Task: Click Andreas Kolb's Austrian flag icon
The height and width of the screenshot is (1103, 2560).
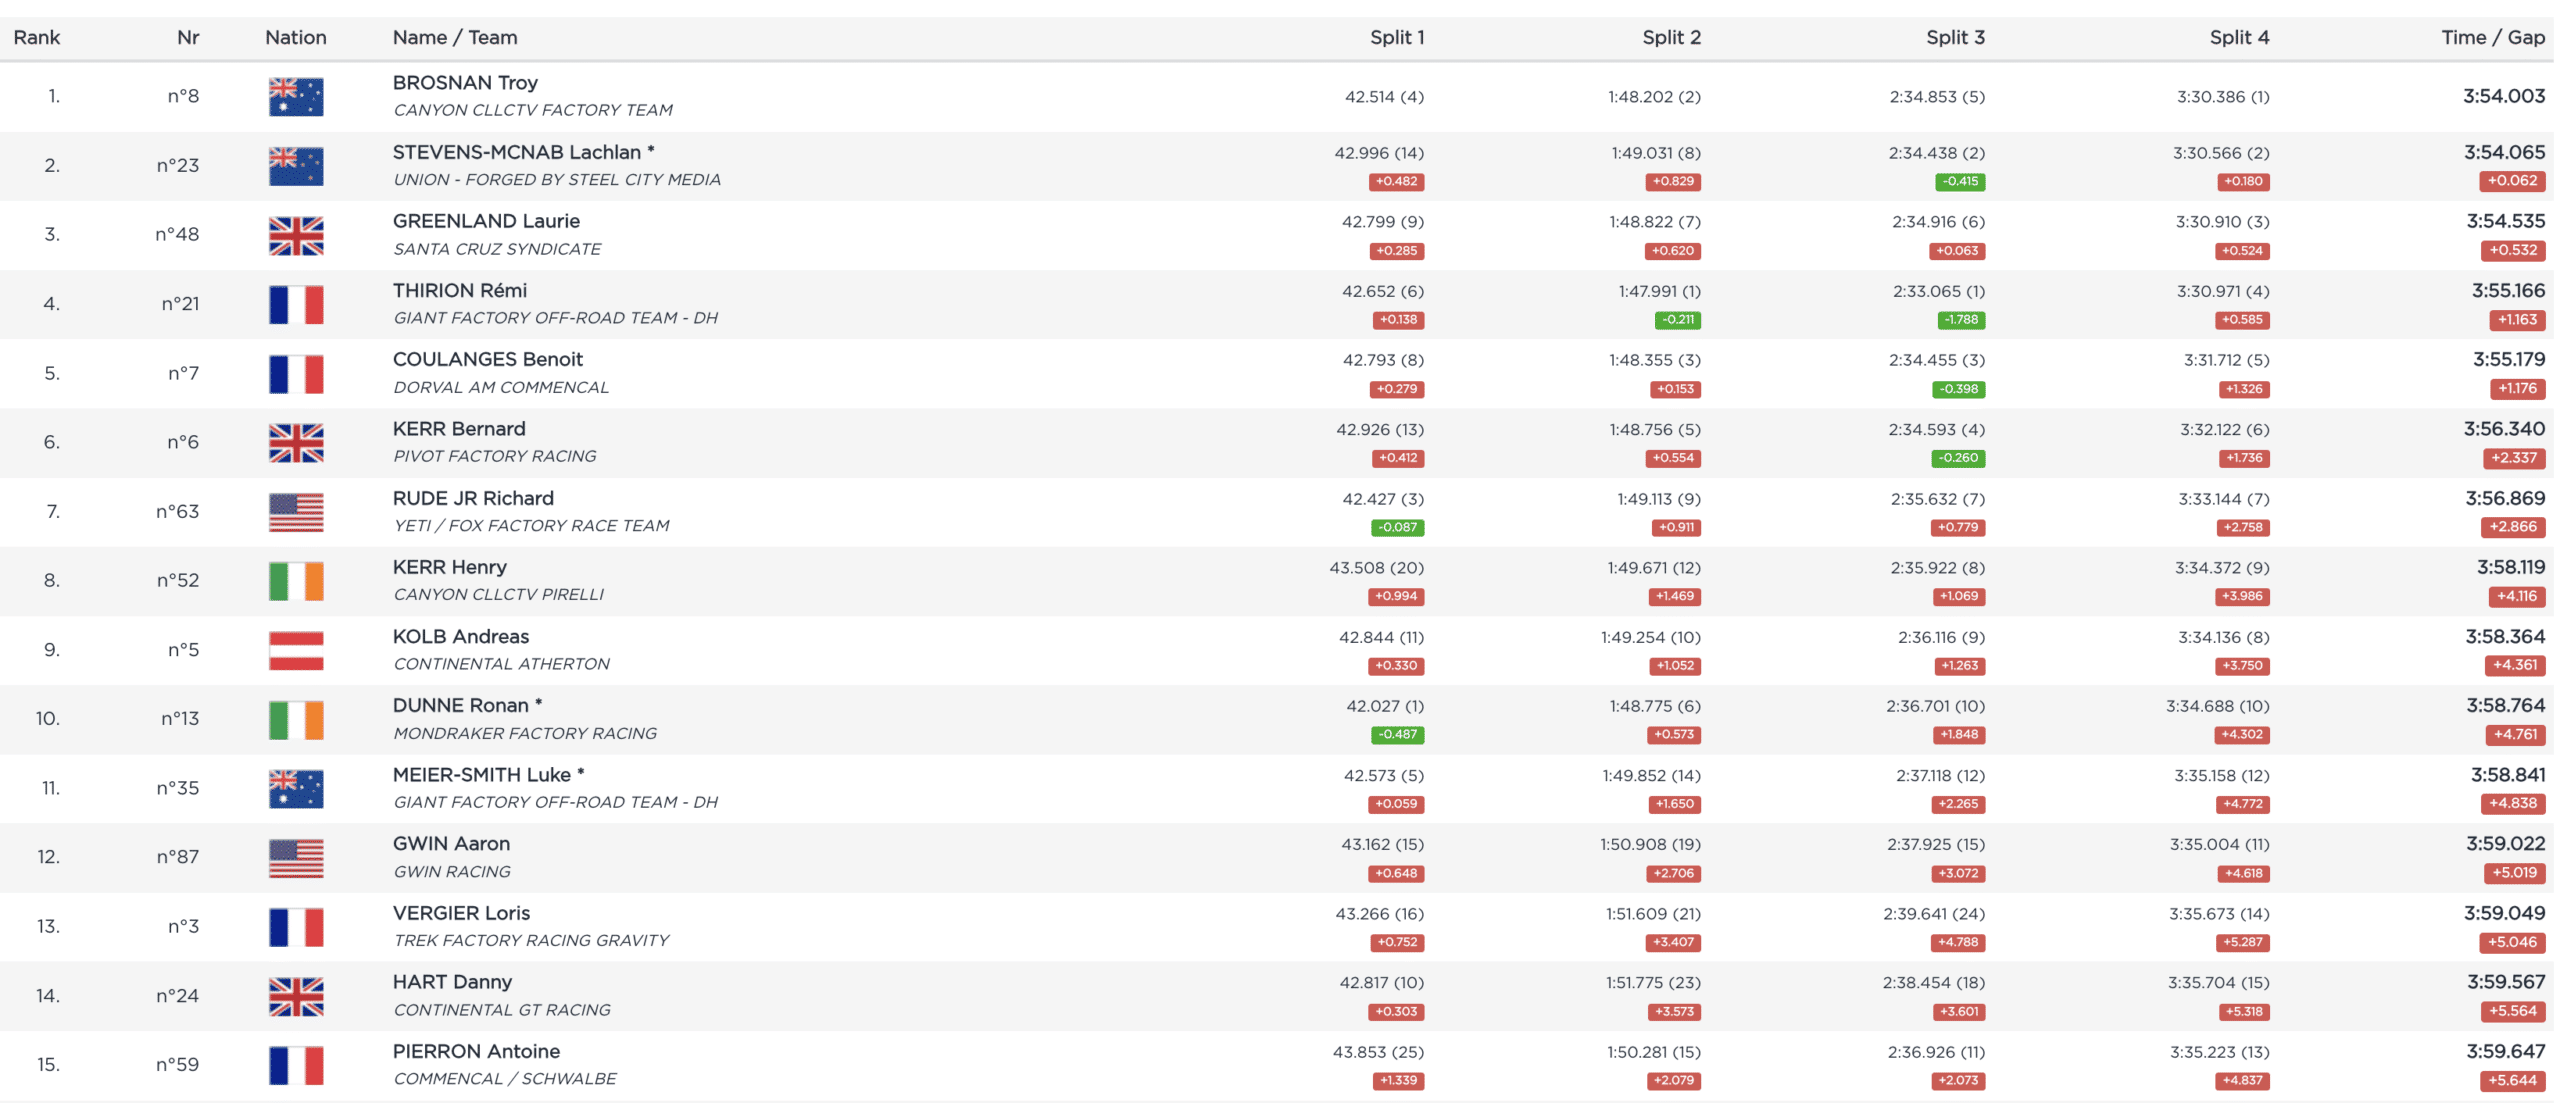Action: 296,650
